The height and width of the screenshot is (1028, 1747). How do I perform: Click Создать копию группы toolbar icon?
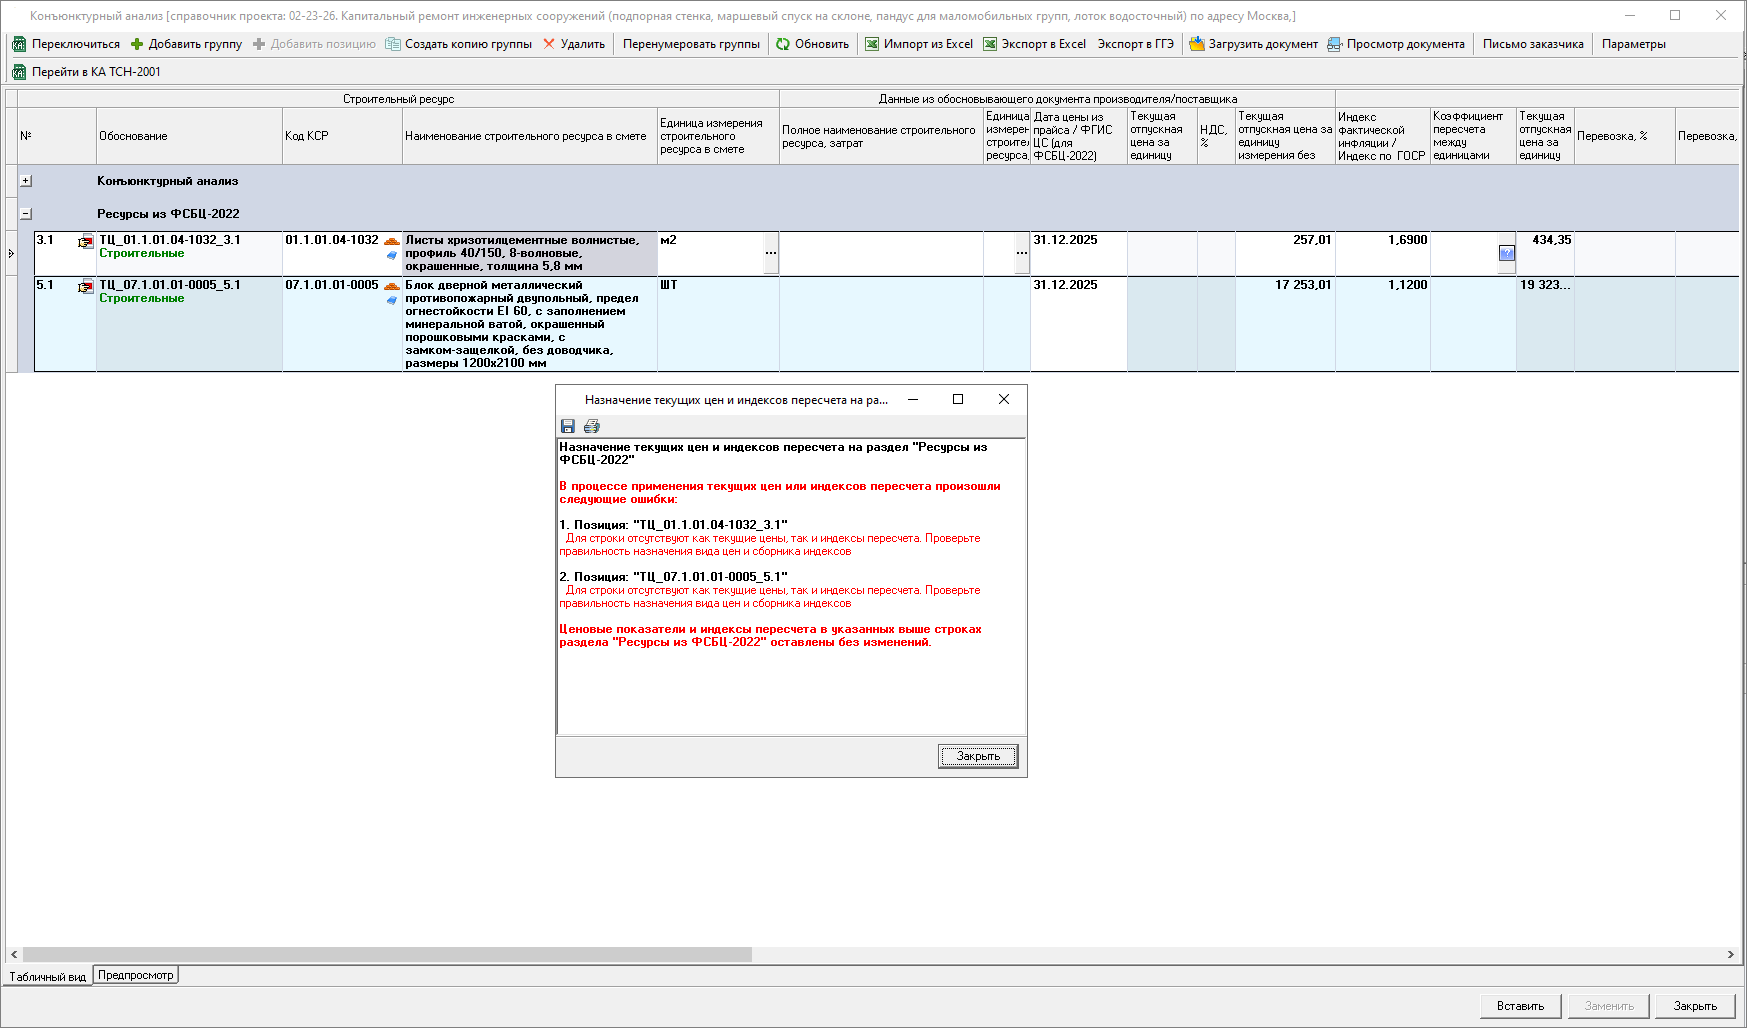pos(393,44)
